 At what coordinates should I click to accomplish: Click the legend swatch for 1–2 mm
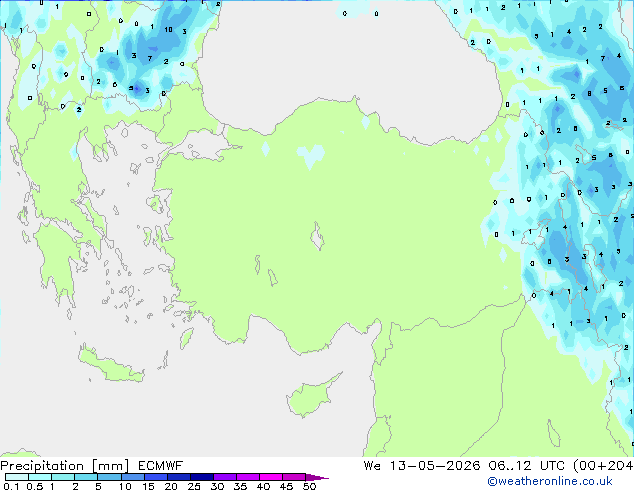63,477
